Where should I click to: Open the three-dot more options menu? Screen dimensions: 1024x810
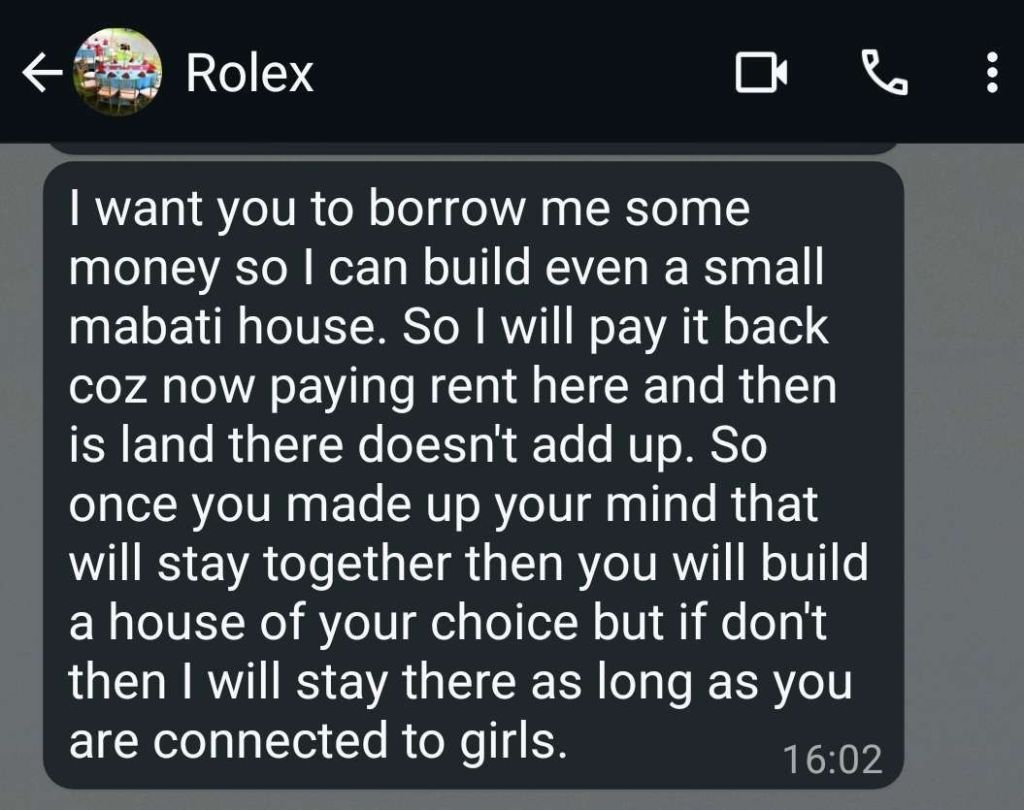coord(991,73)
